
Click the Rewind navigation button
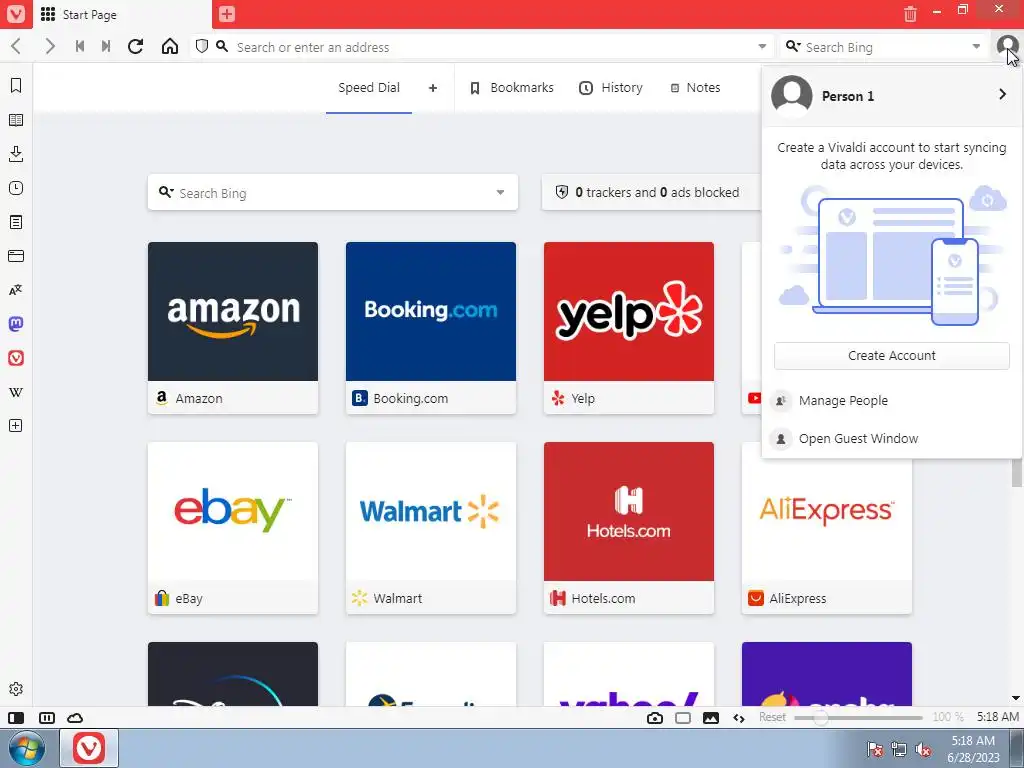pyautogui.click(x=80, y=46)
